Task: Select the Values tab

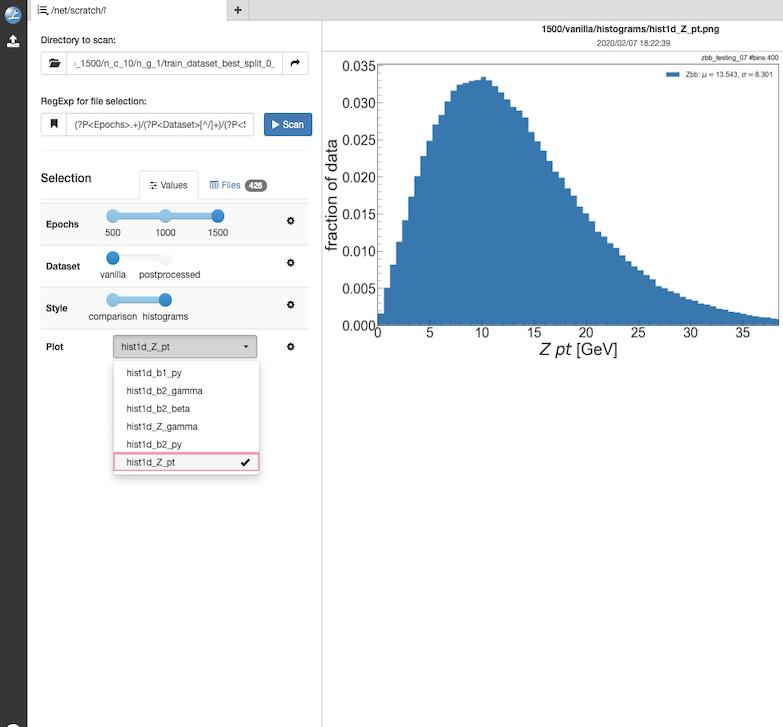Action: tap(168, 185)
